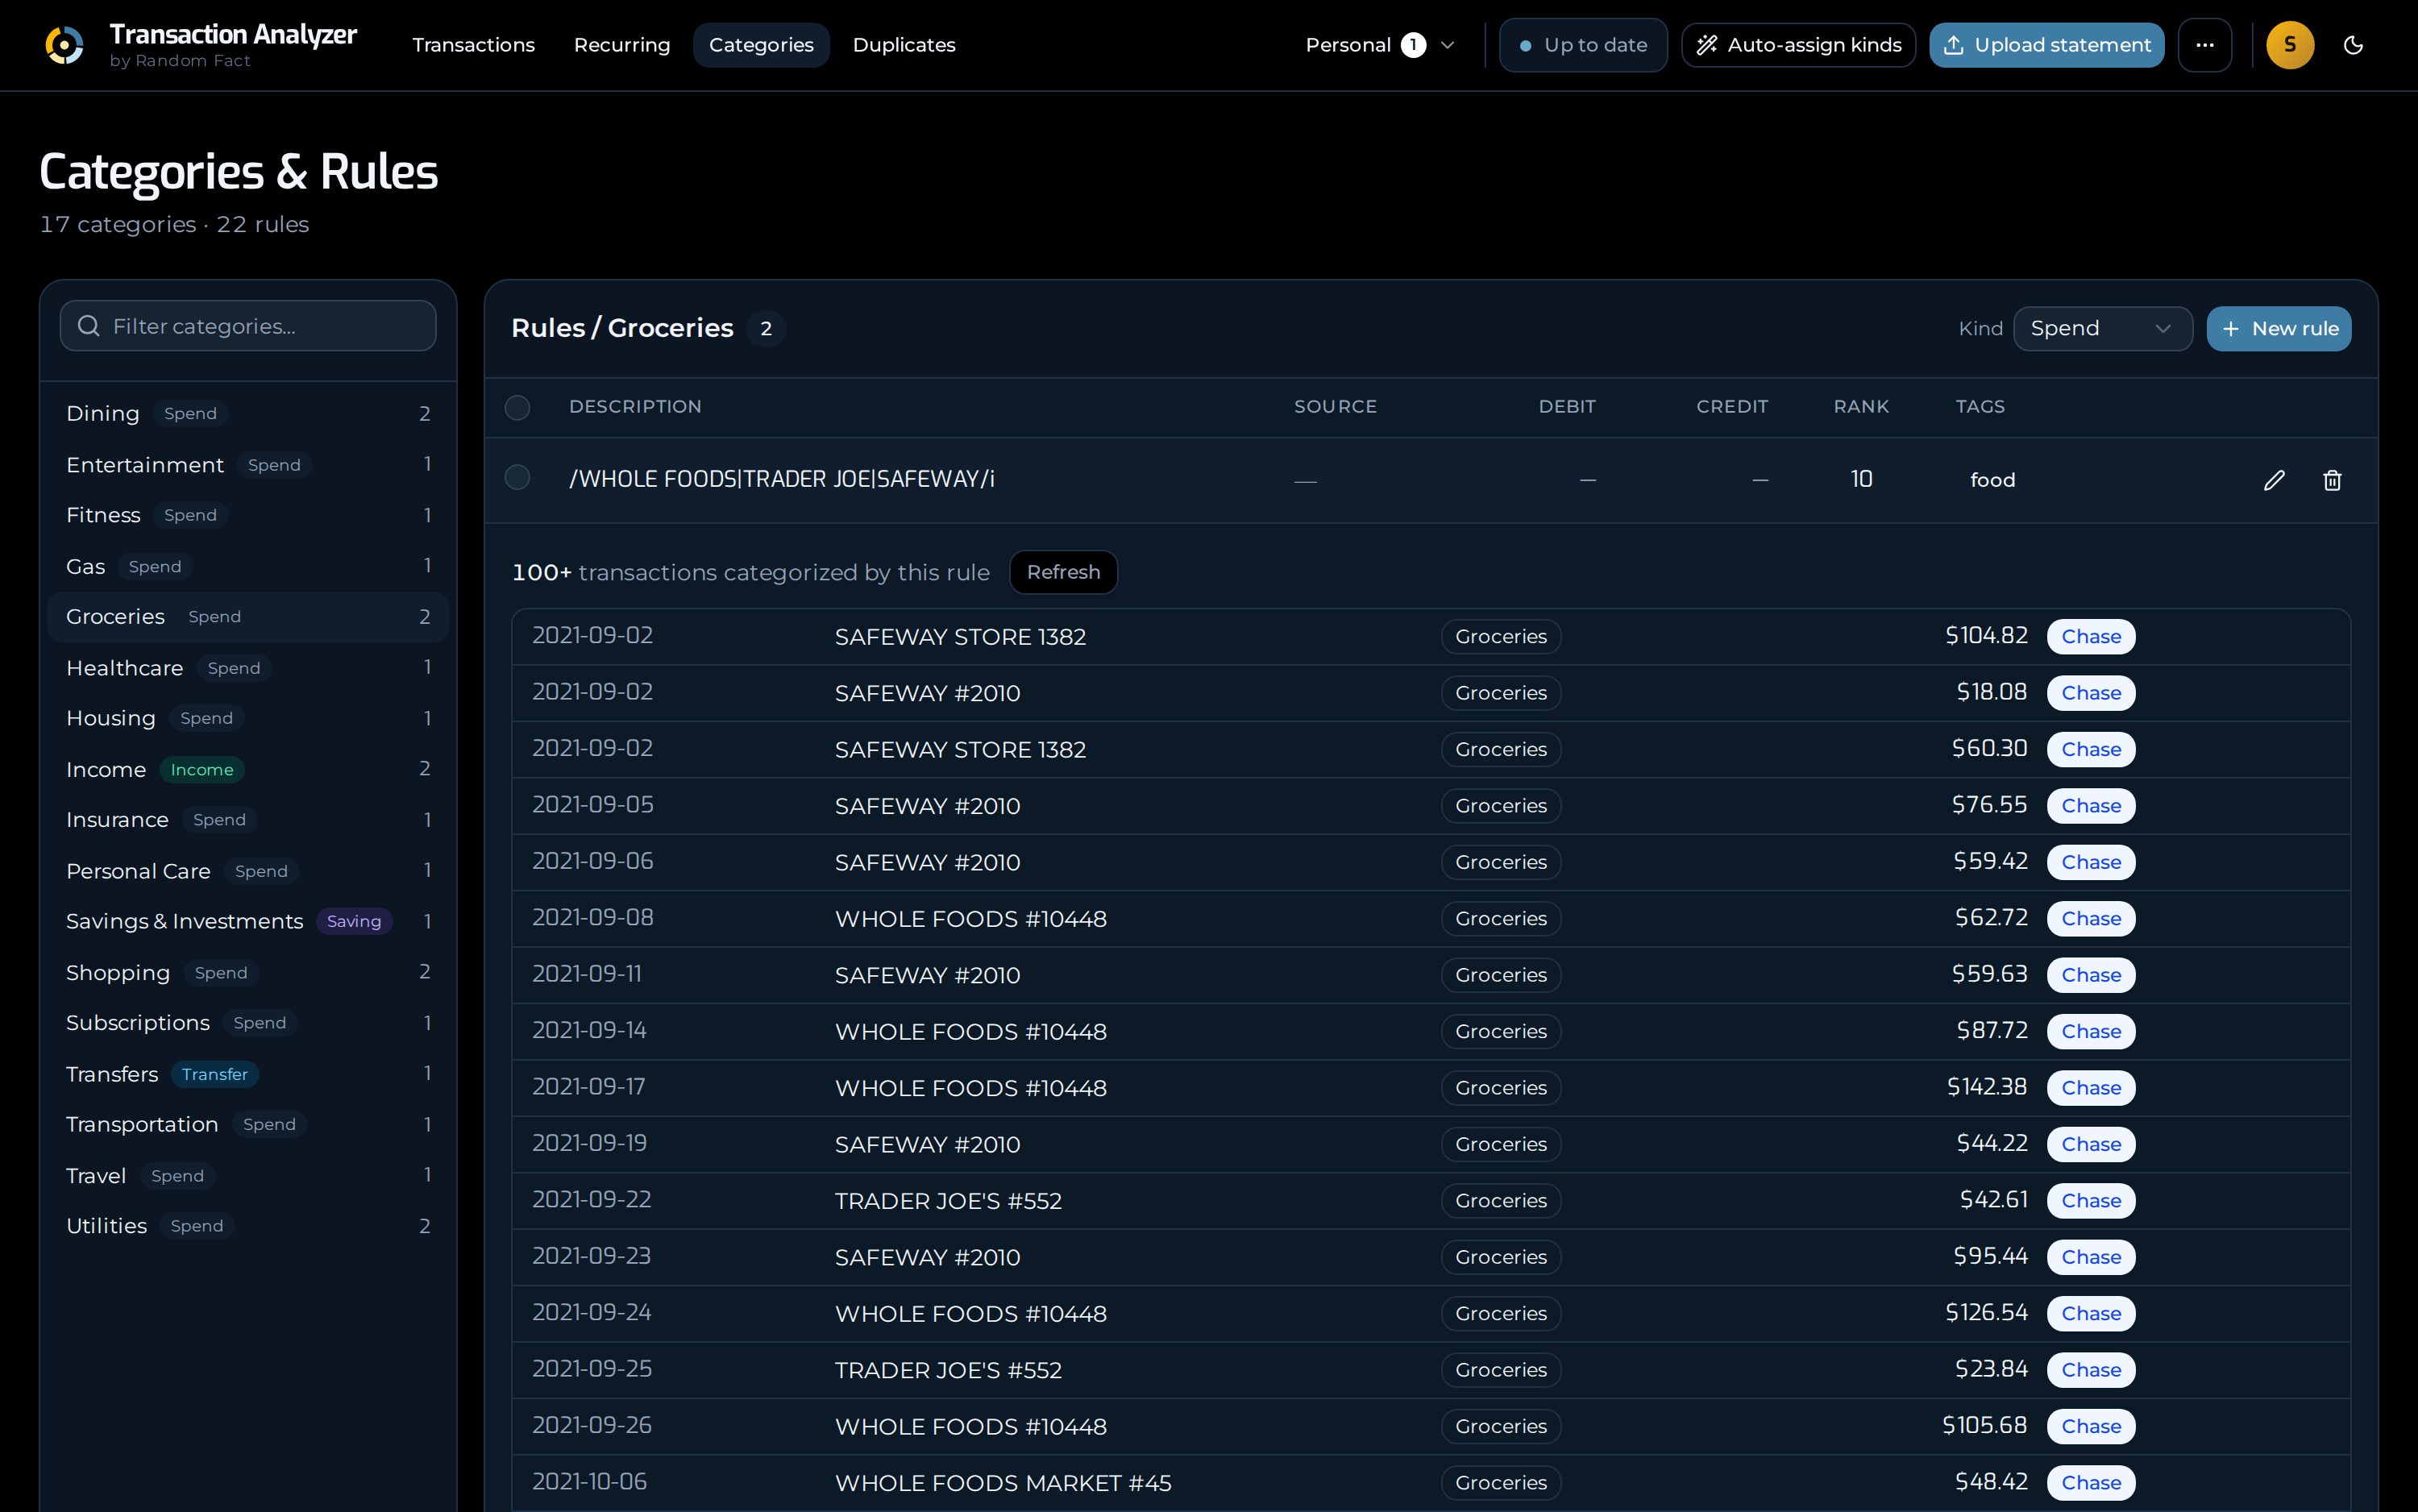This screenshot has width=2418, height=1512.
Task: Click Chase badge on $95.44 transaction
Action: point(2091,1257)
